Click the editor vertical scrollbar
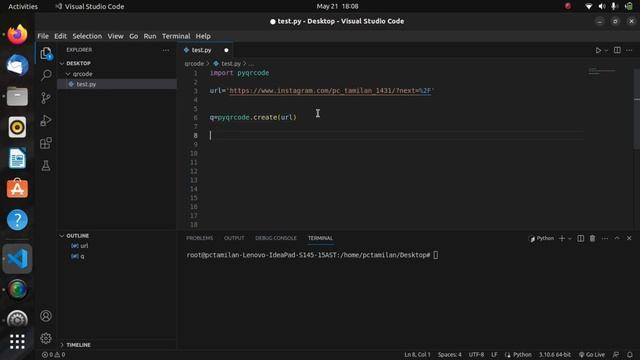Viewport: 640px width, 360px height. tap(637, 109)
